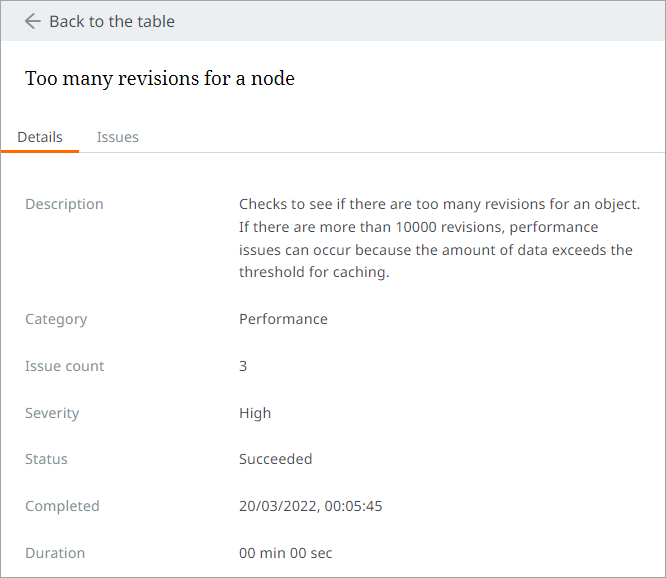Click the Succeeded status value
This screenshot has width=666, height=578.
pos(275,459)
